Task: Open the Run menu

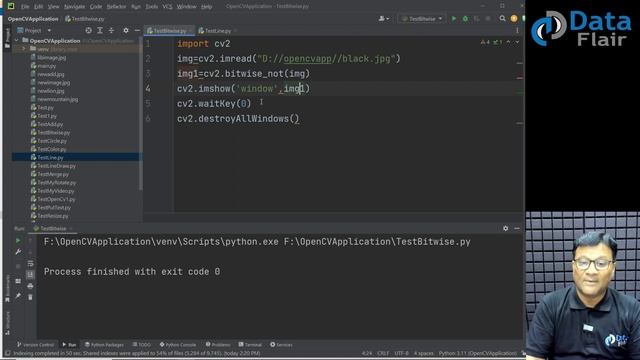Action: (136, 7)
